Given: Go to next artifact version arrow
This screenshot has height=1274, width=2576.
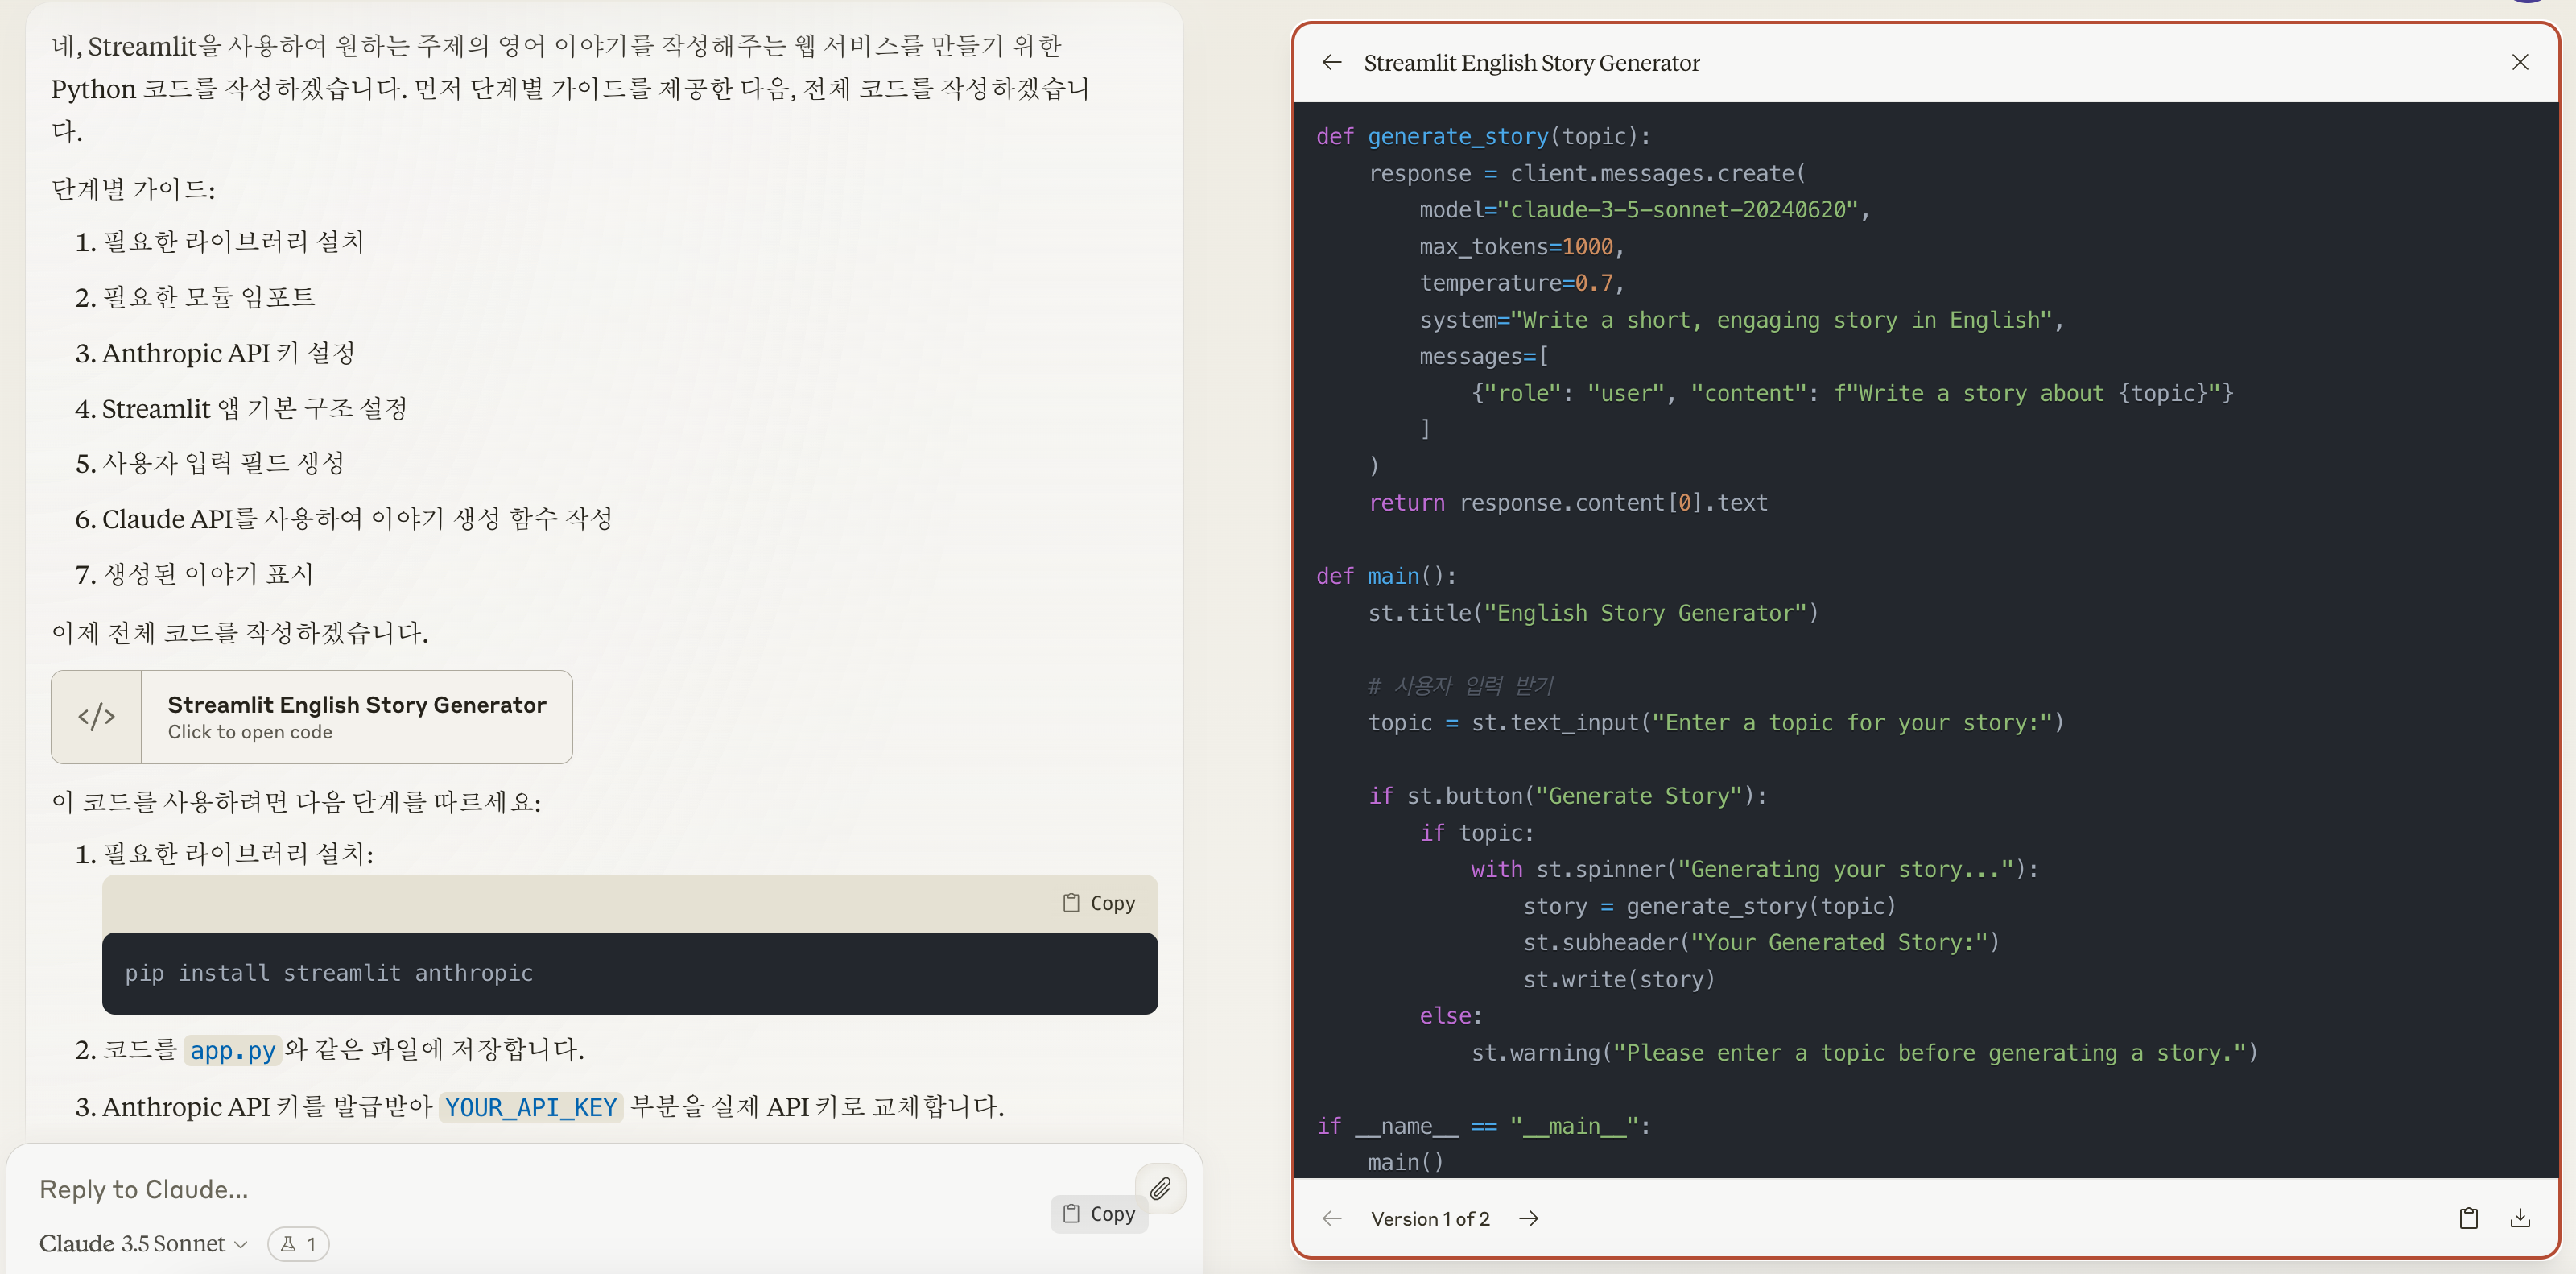Looking at the screenshot, I should [x=1528, y=1218].
